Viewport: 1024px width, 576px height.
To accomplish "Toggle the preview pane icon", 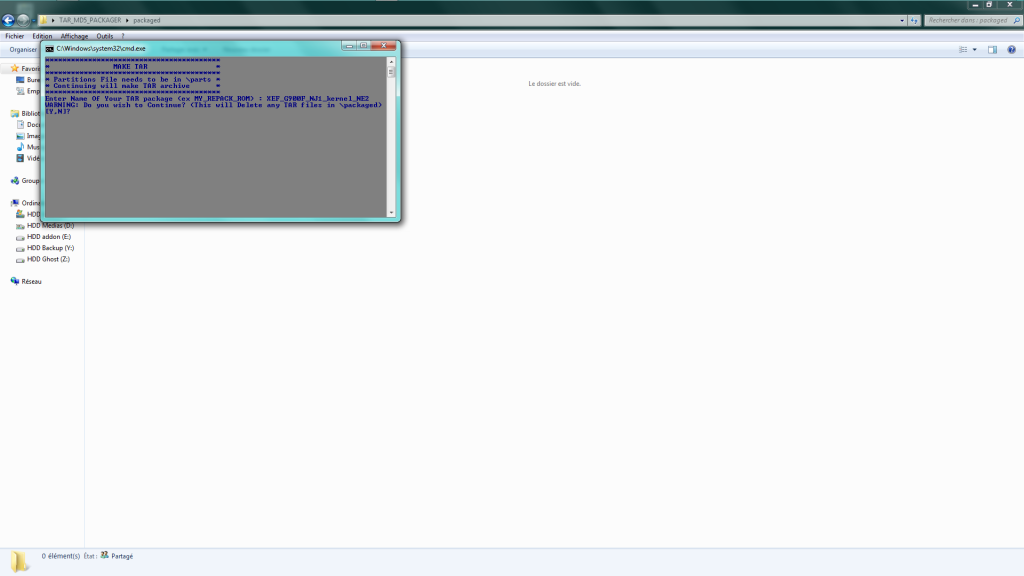I will (992, 50).
